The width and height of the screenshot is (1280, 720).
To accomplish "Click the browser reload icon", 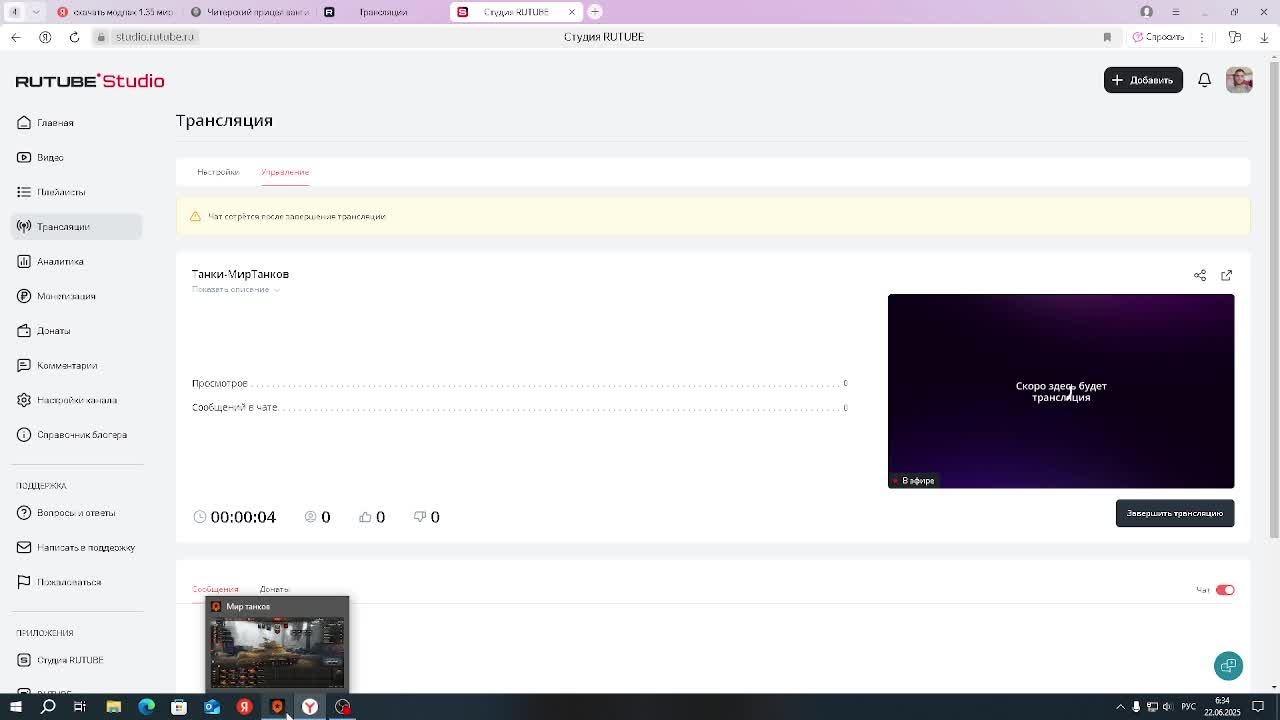I will tap(74, 37).
